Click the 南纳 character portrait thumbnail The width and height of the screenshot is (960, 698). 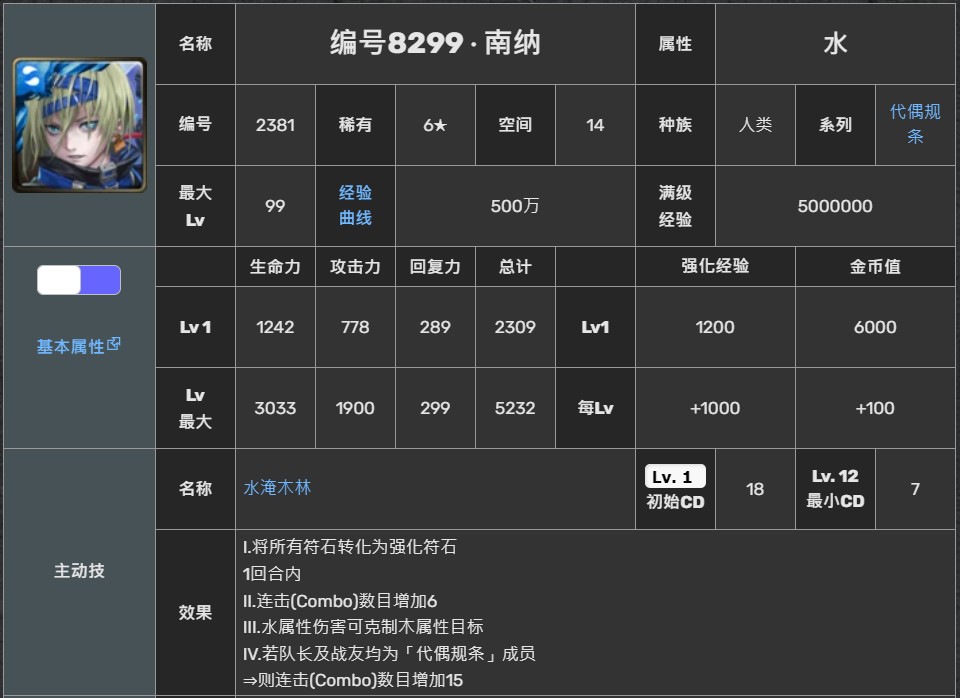tap(79, 125)
